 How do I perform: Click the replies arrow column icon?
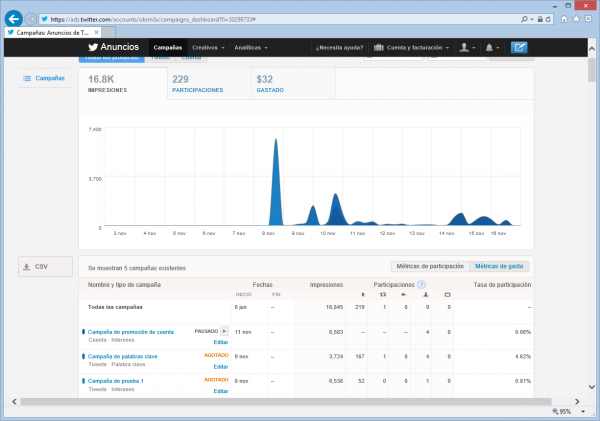(x=403, y=294)
